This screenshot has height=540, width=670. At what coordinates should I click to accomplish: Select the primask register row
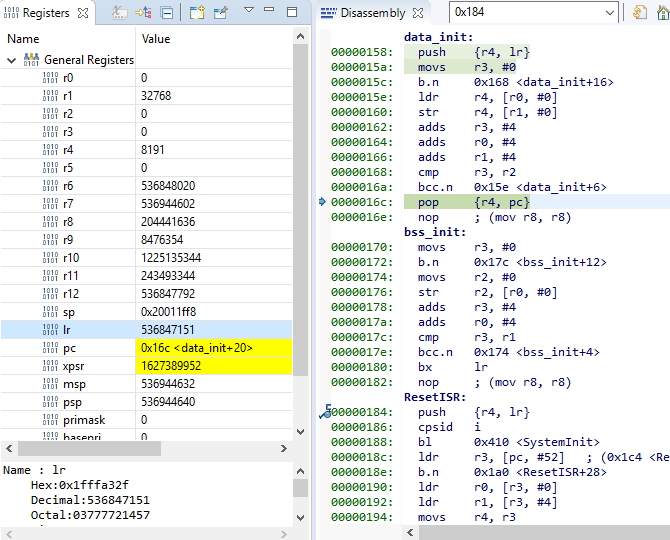146,420
